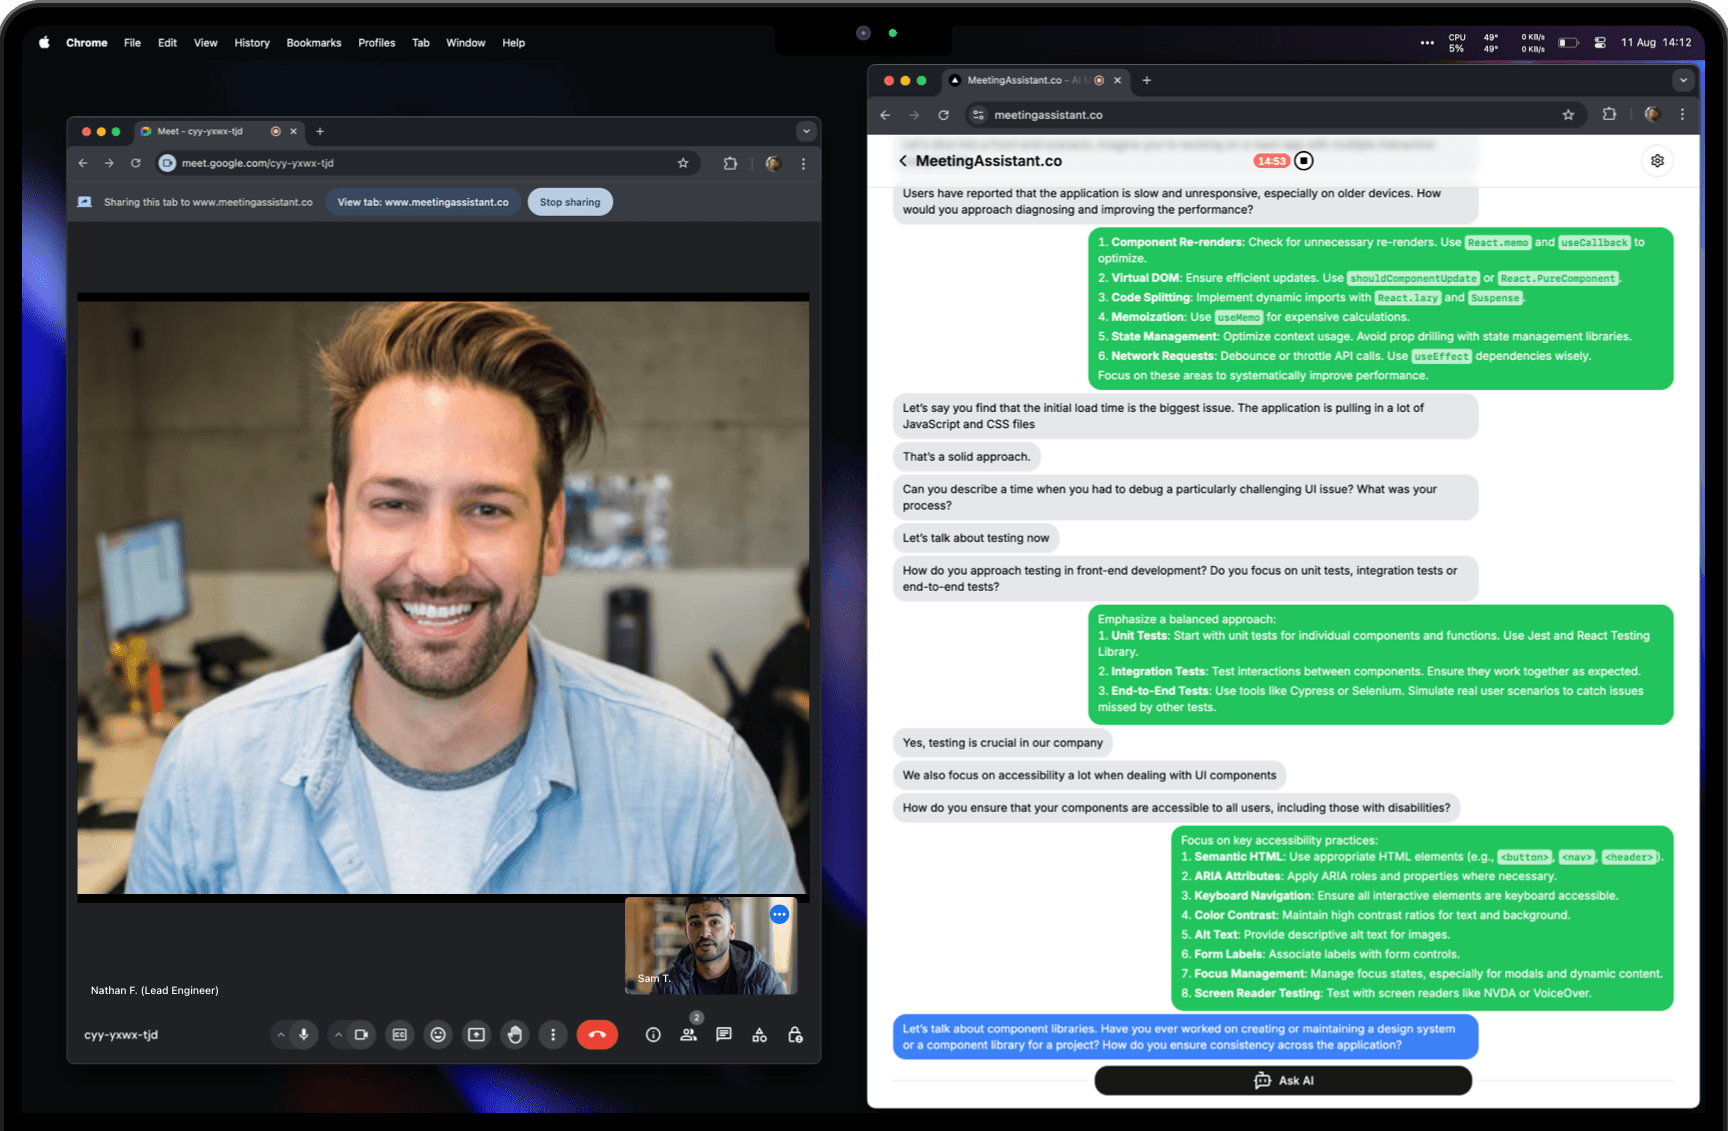Expand tab search dropdown in the Meet window
Image resolution: width=1728 pixels, height=1131 pixels.
tap(806, 131)
